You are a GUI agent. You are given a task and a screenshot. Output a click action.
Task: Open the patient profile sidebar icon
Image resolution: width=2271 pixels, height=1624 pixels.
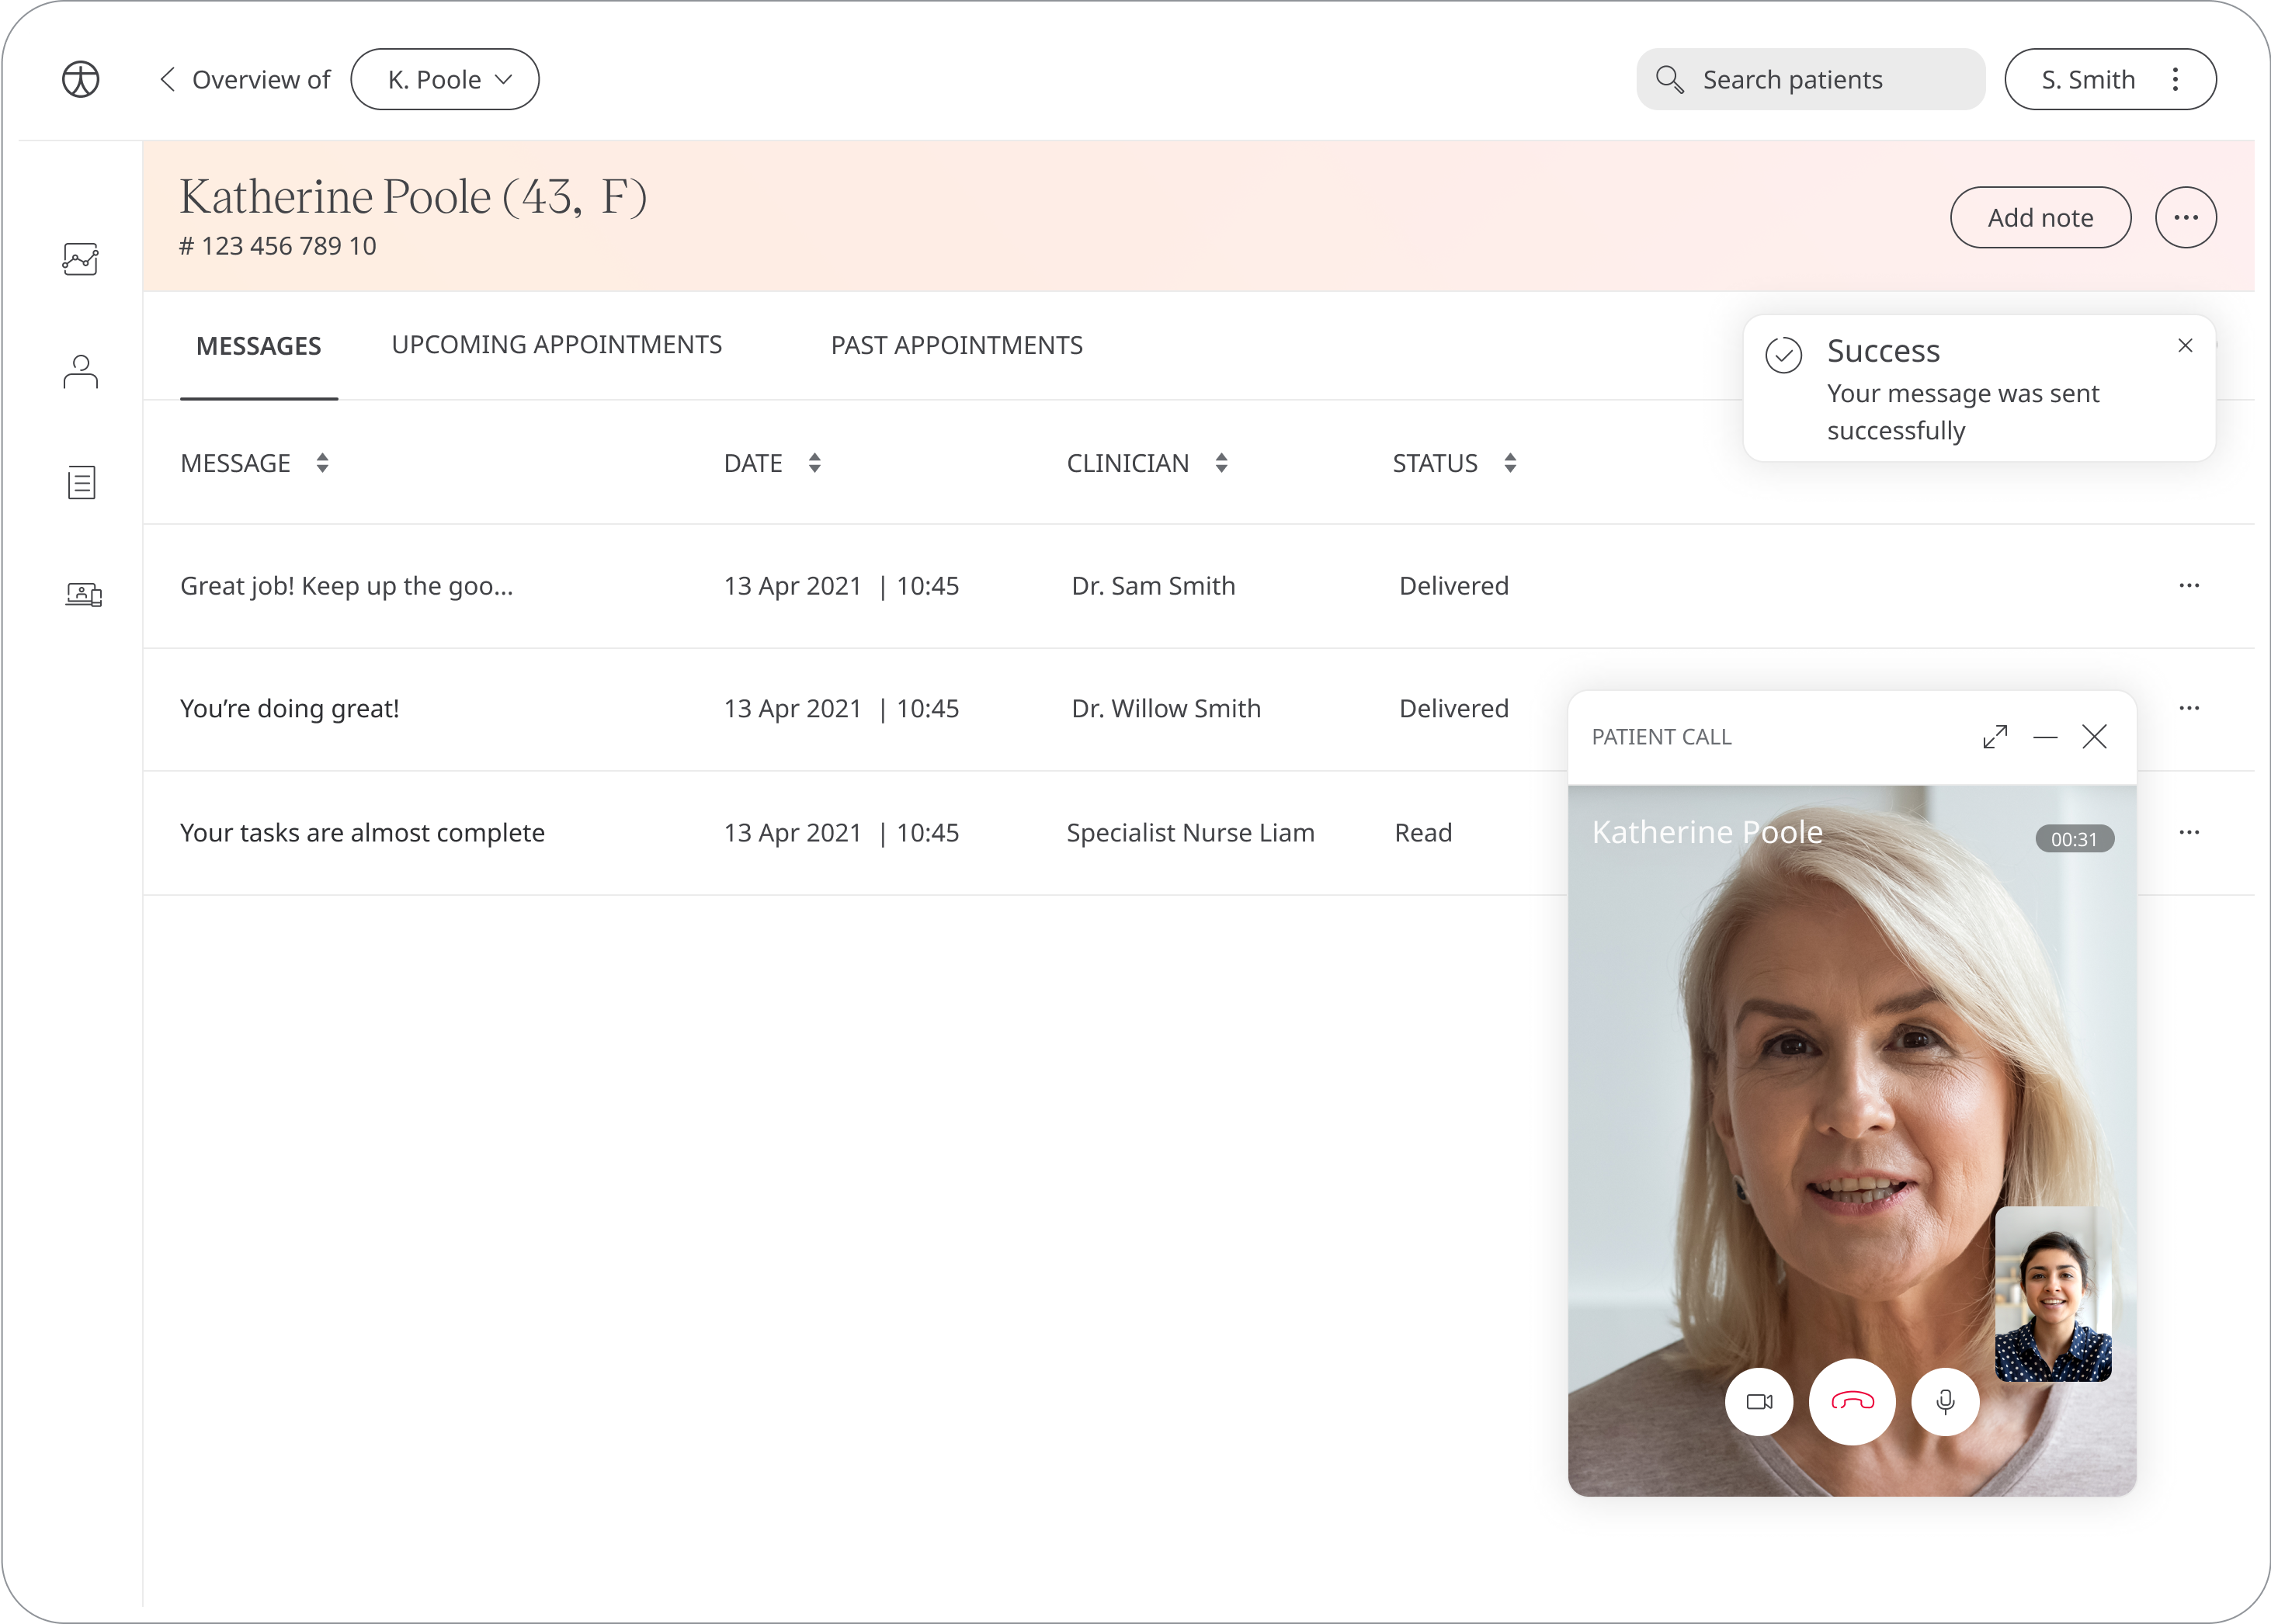pyautogui.click(x=81, y=371)
